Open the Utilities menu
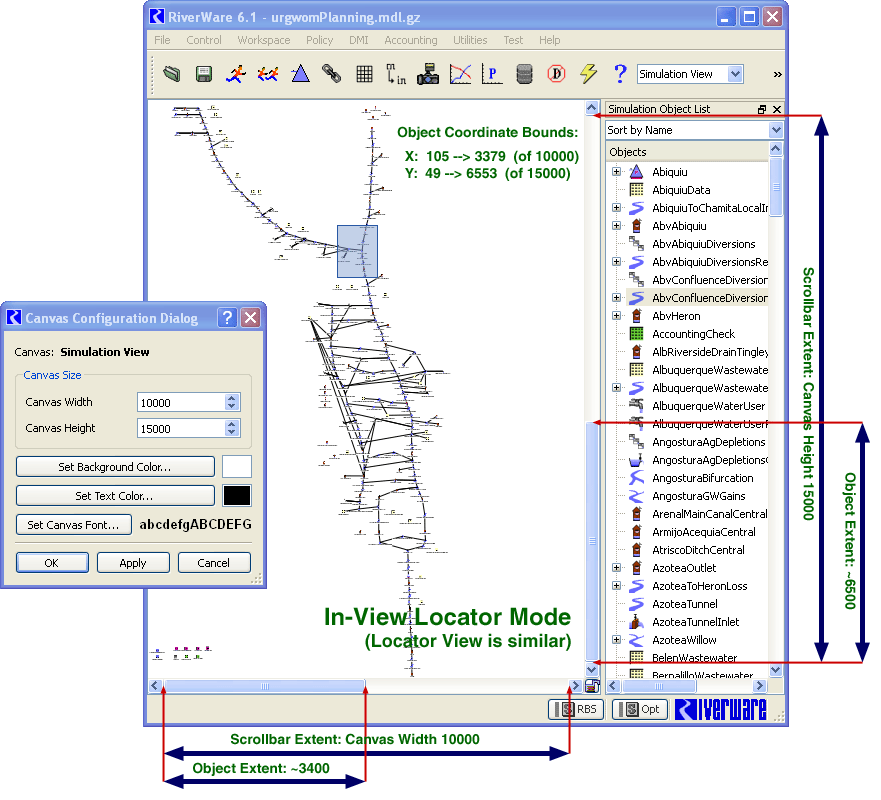Screen dimensions: 881x800 point(470,40)
